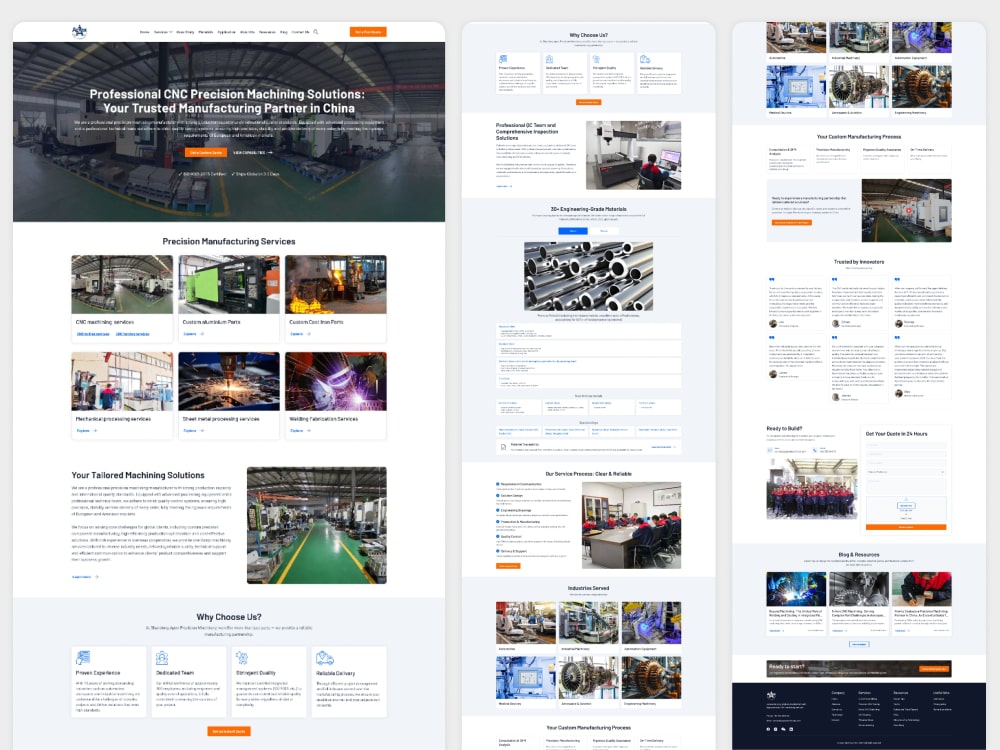Open the Blog navigation item
The width and height of the screenshot is (1000, 750).
pos(284,32)
